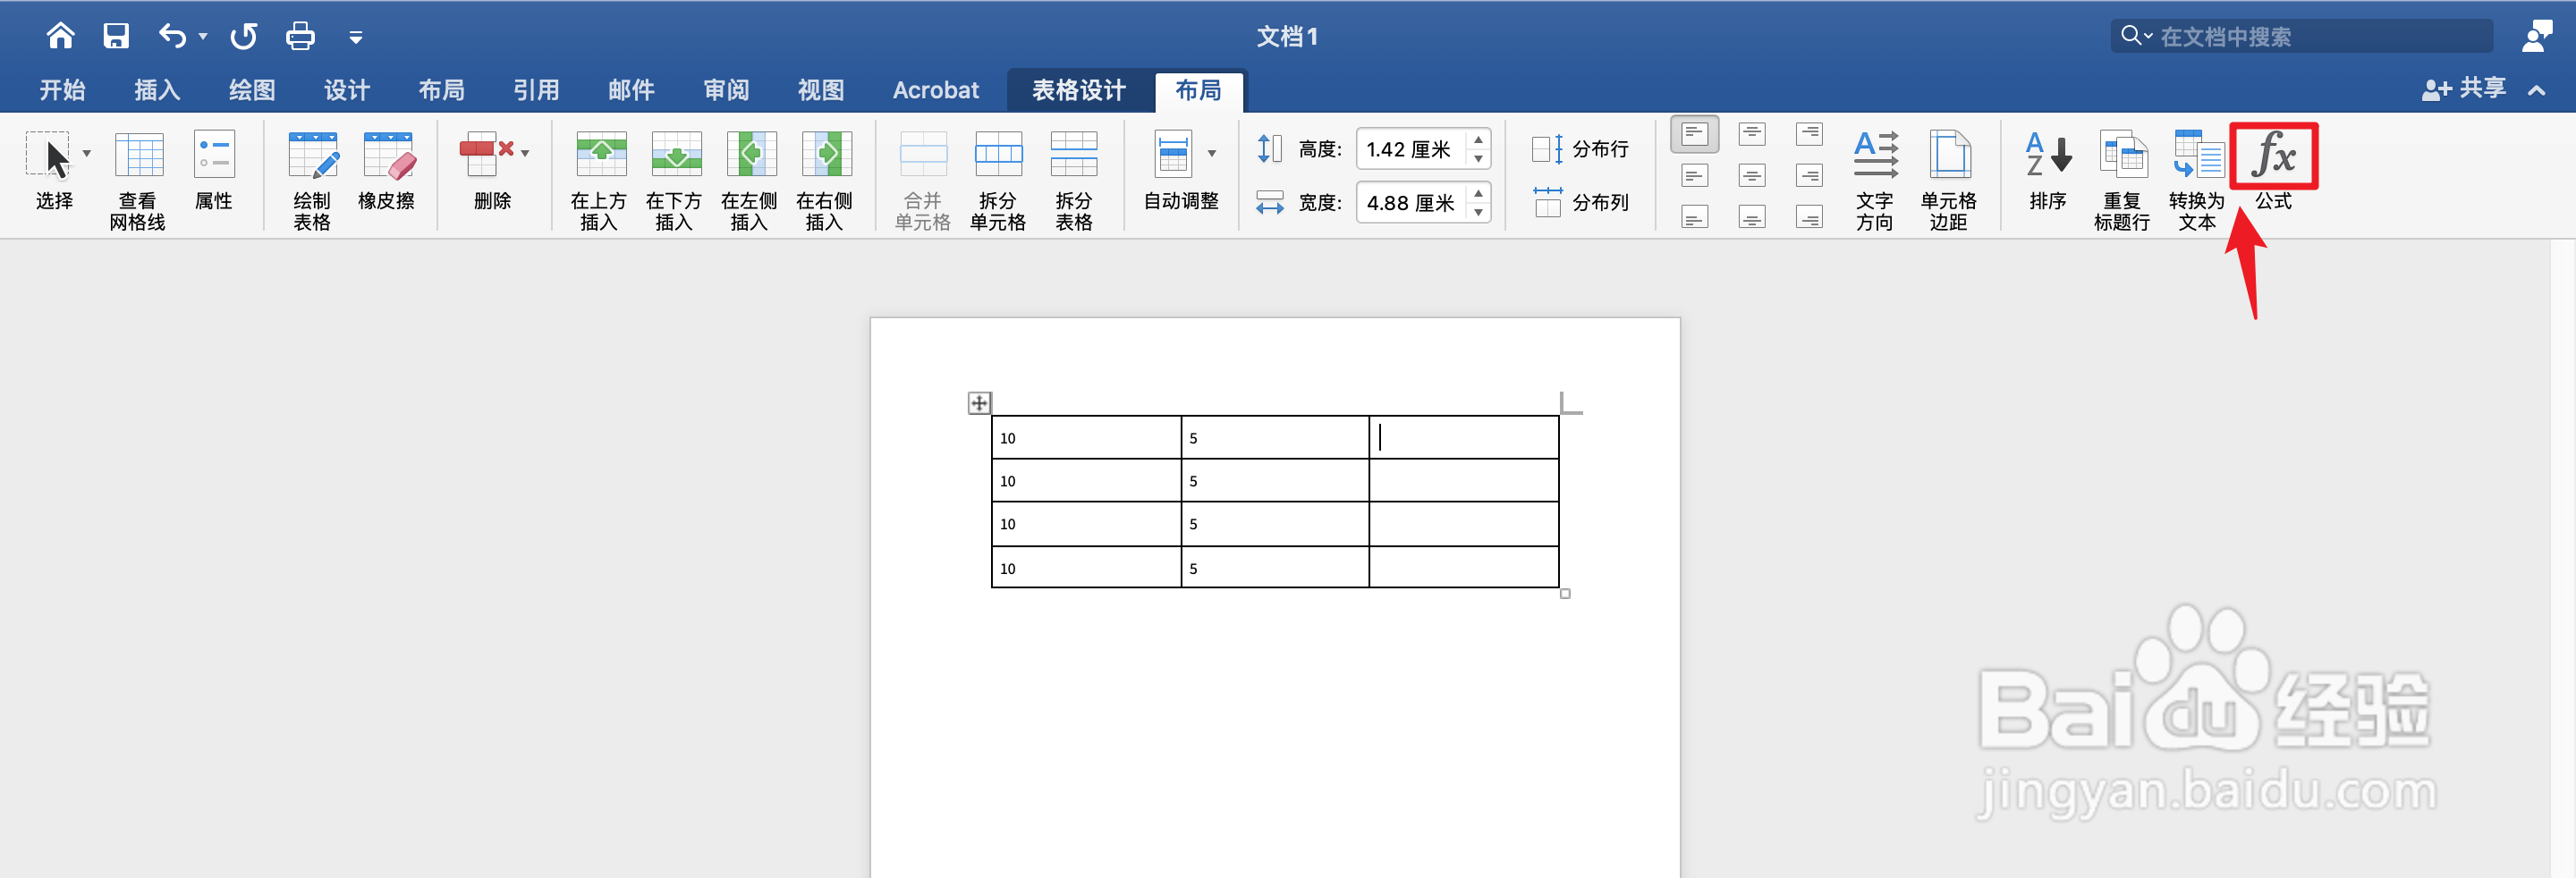Decrease column width with the down stepper

click(1478, 213)
